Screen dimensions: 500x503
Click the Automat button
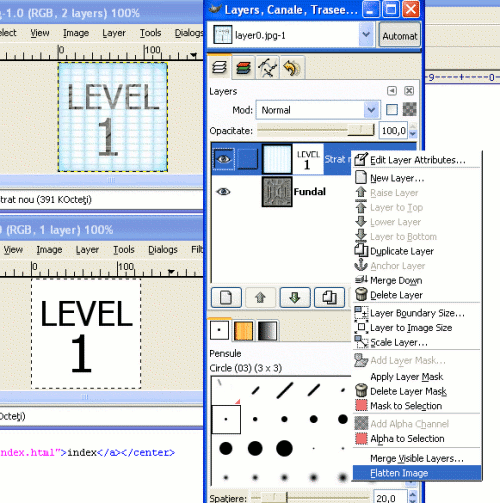[x=400, y=35]
